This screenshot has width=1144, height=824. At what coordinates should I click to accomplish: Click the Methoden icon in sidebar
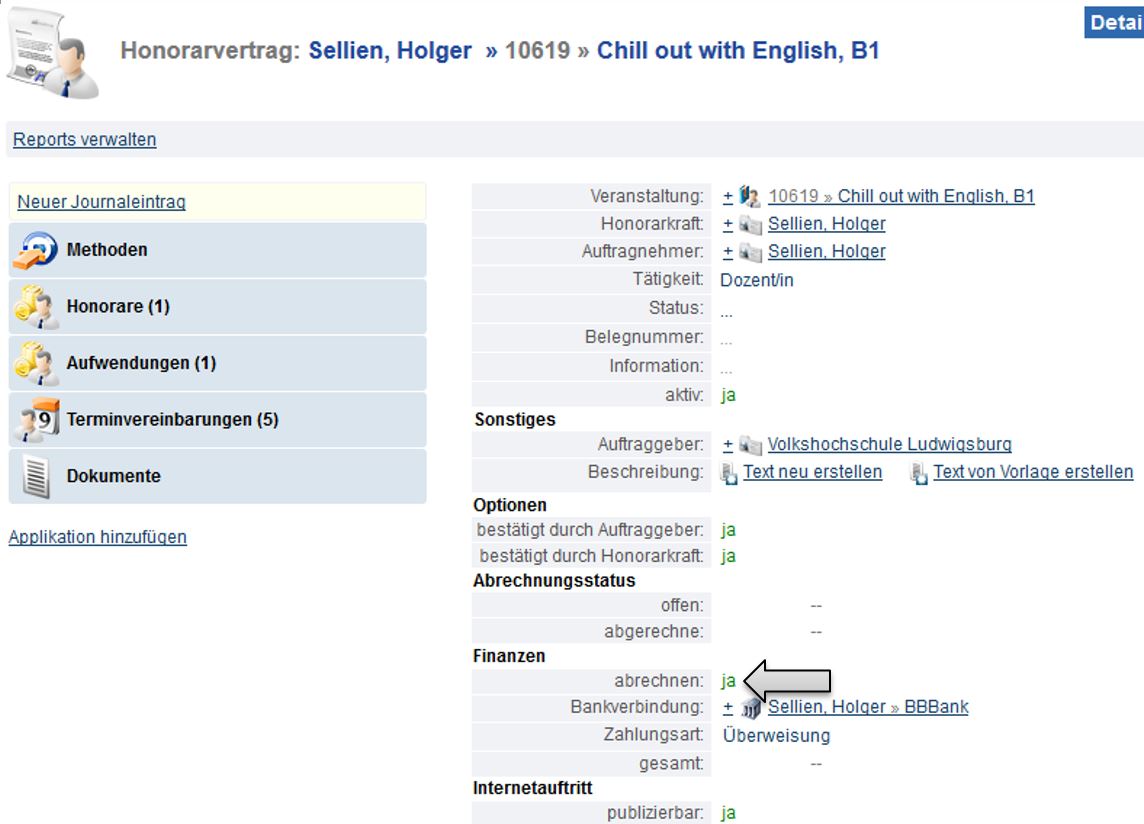point(36,251)
